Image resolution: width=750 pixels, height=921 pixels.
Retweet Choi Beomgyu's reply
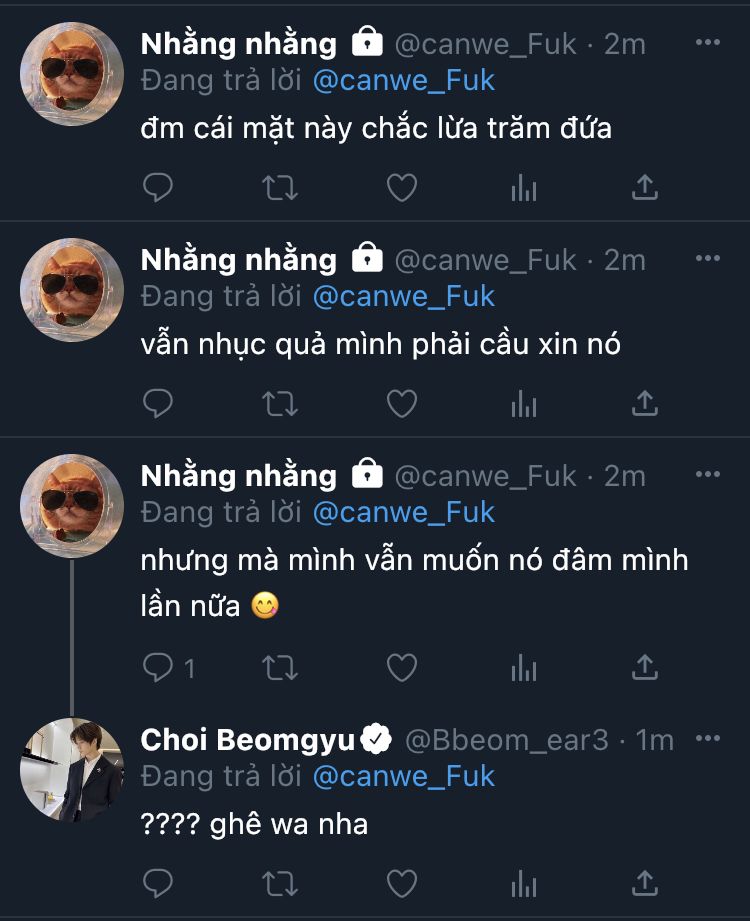(x=279, y=883)
